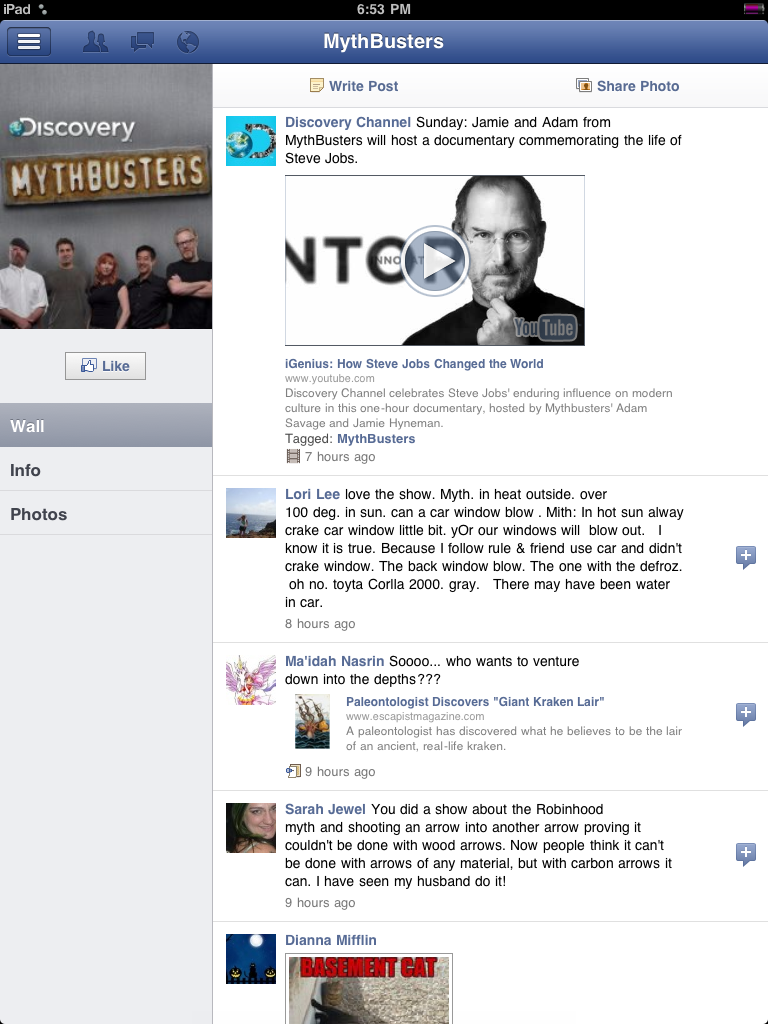Play the Steve Jobs YouTube video

pos(435,261)
